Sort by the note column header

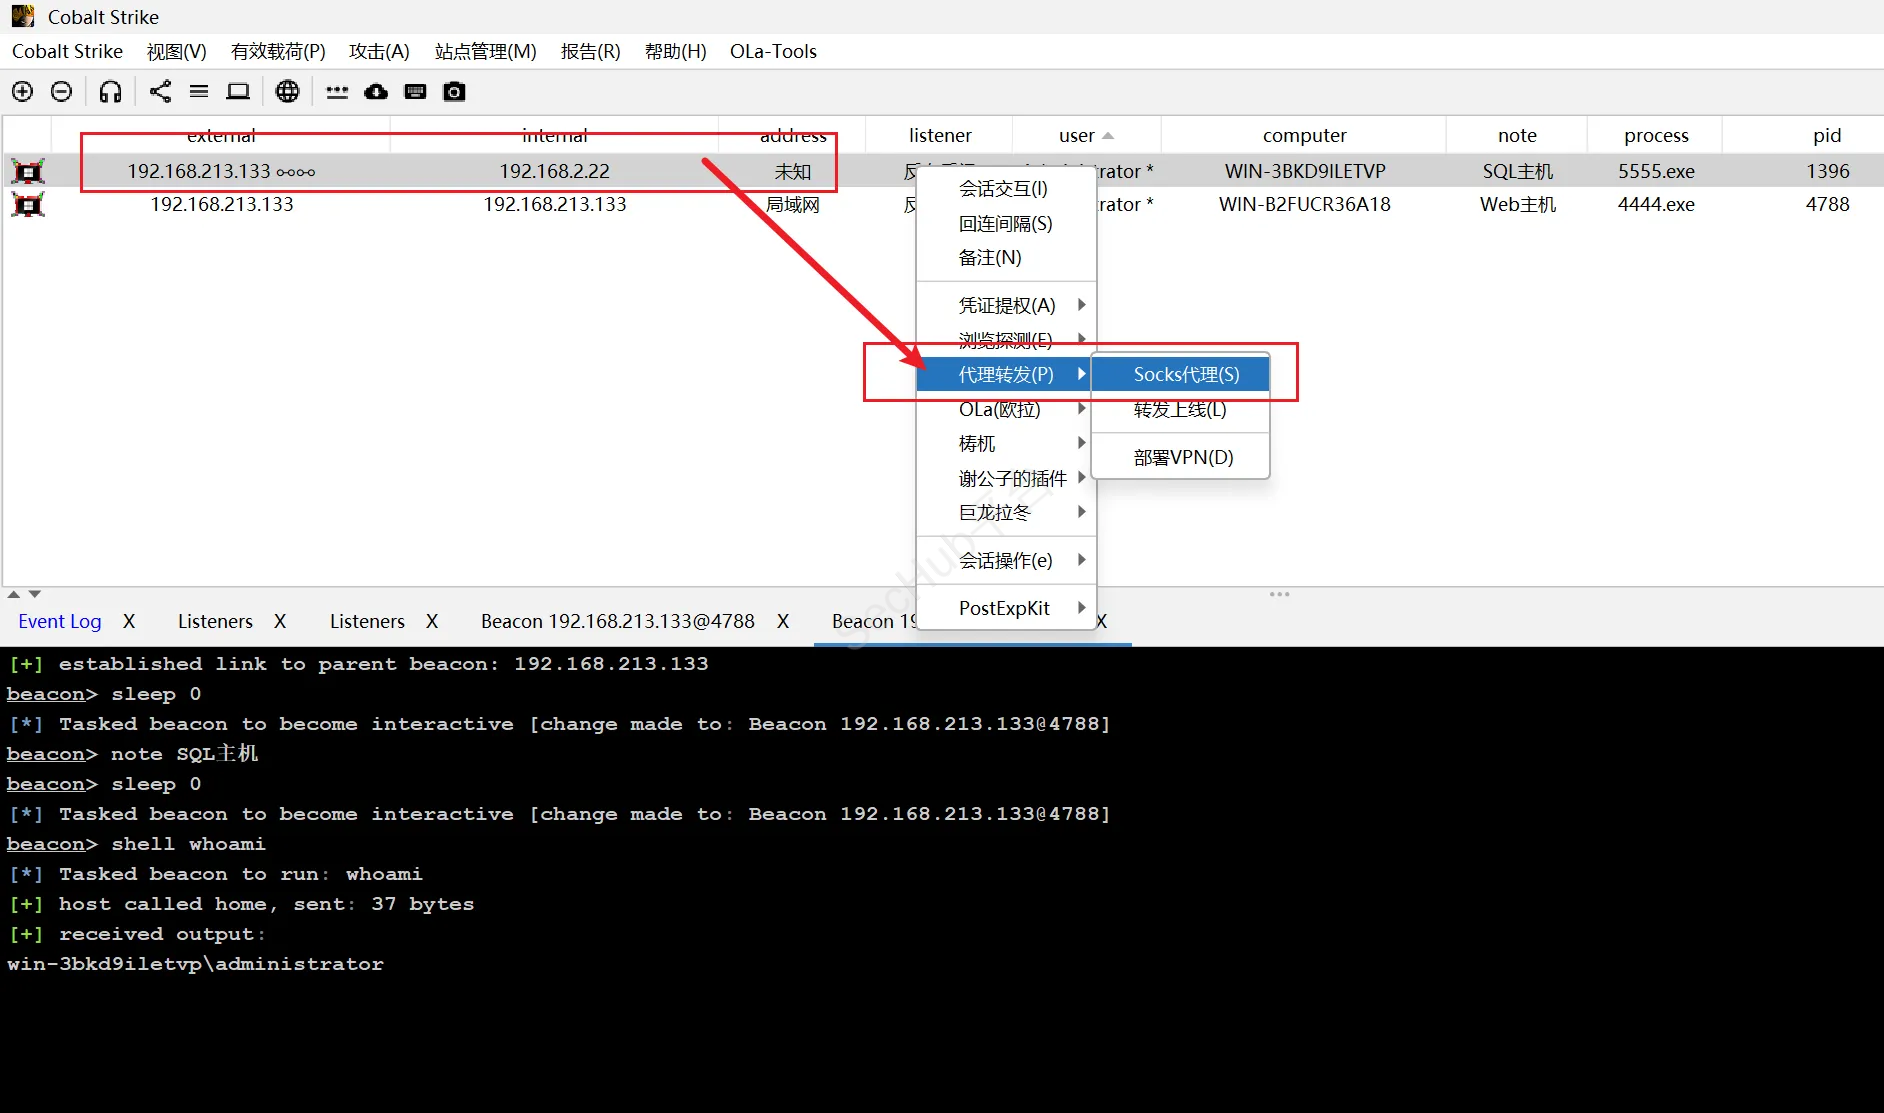pos(1517,135)
